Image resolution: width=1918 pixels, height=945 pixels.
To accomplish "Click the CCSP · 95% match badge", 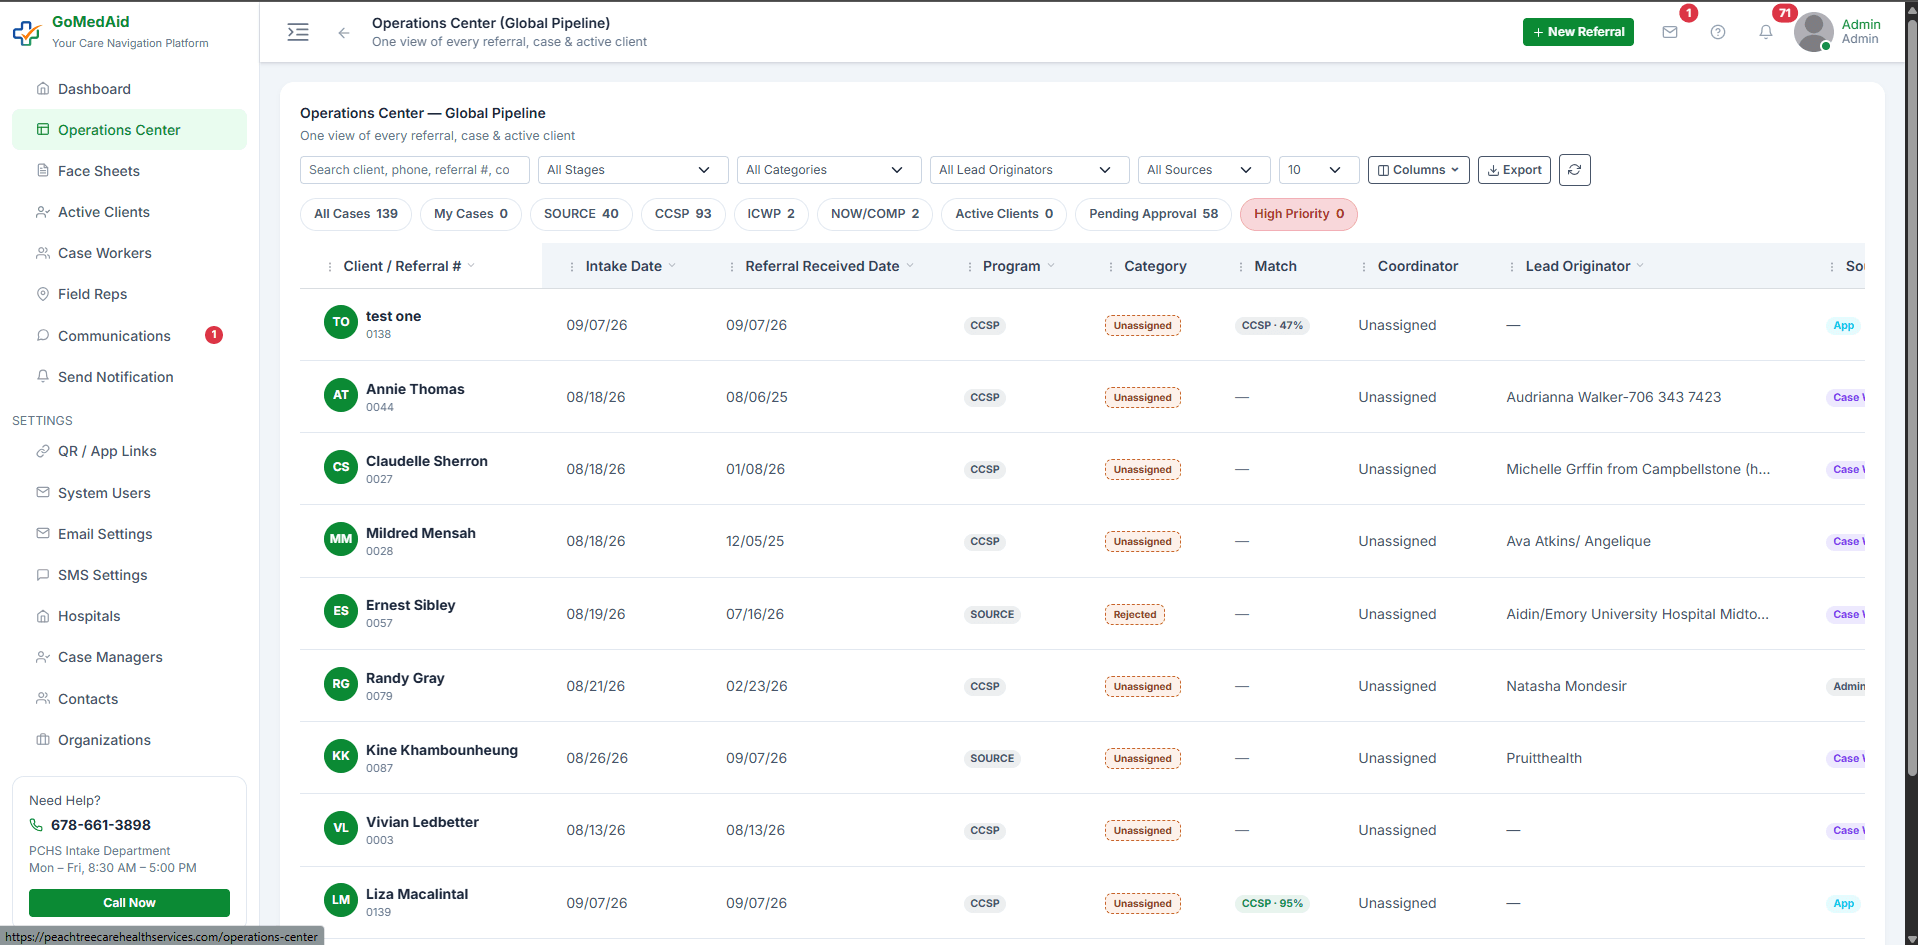I will [1272, 903].
